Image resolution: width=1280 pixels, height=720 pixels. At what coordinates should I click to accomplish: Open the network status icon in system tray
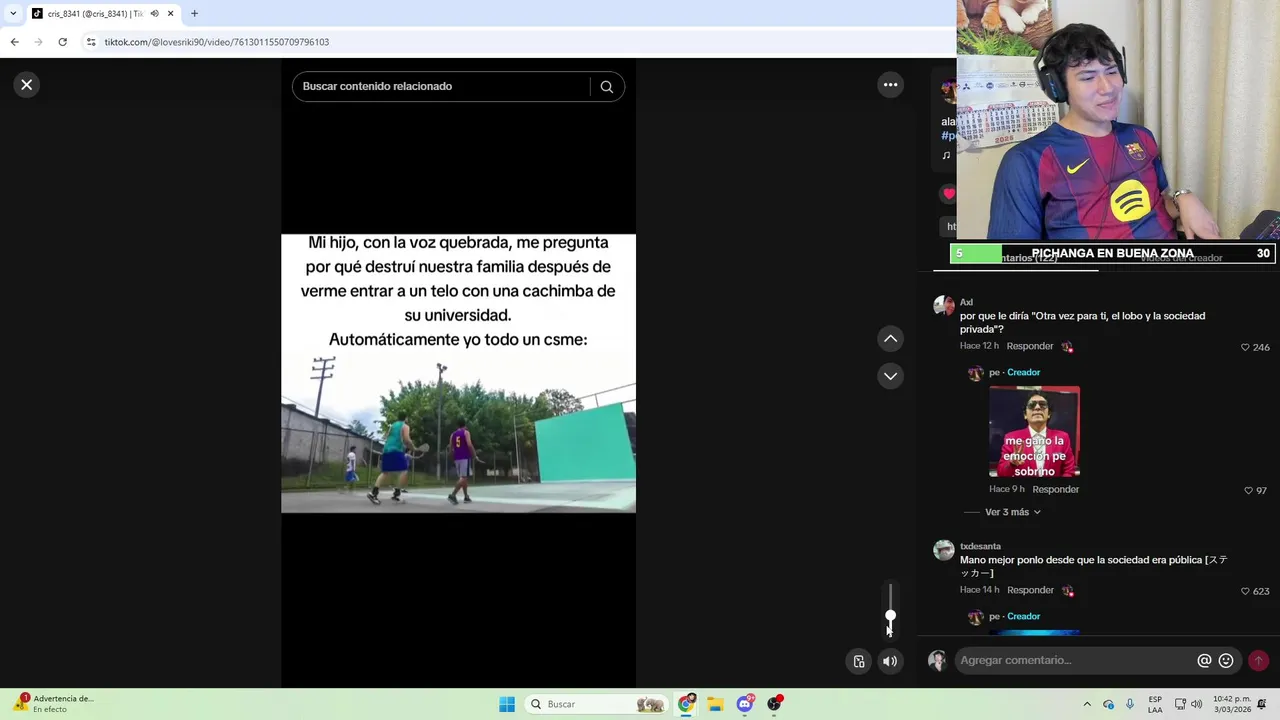click(x=1179, y=704)
